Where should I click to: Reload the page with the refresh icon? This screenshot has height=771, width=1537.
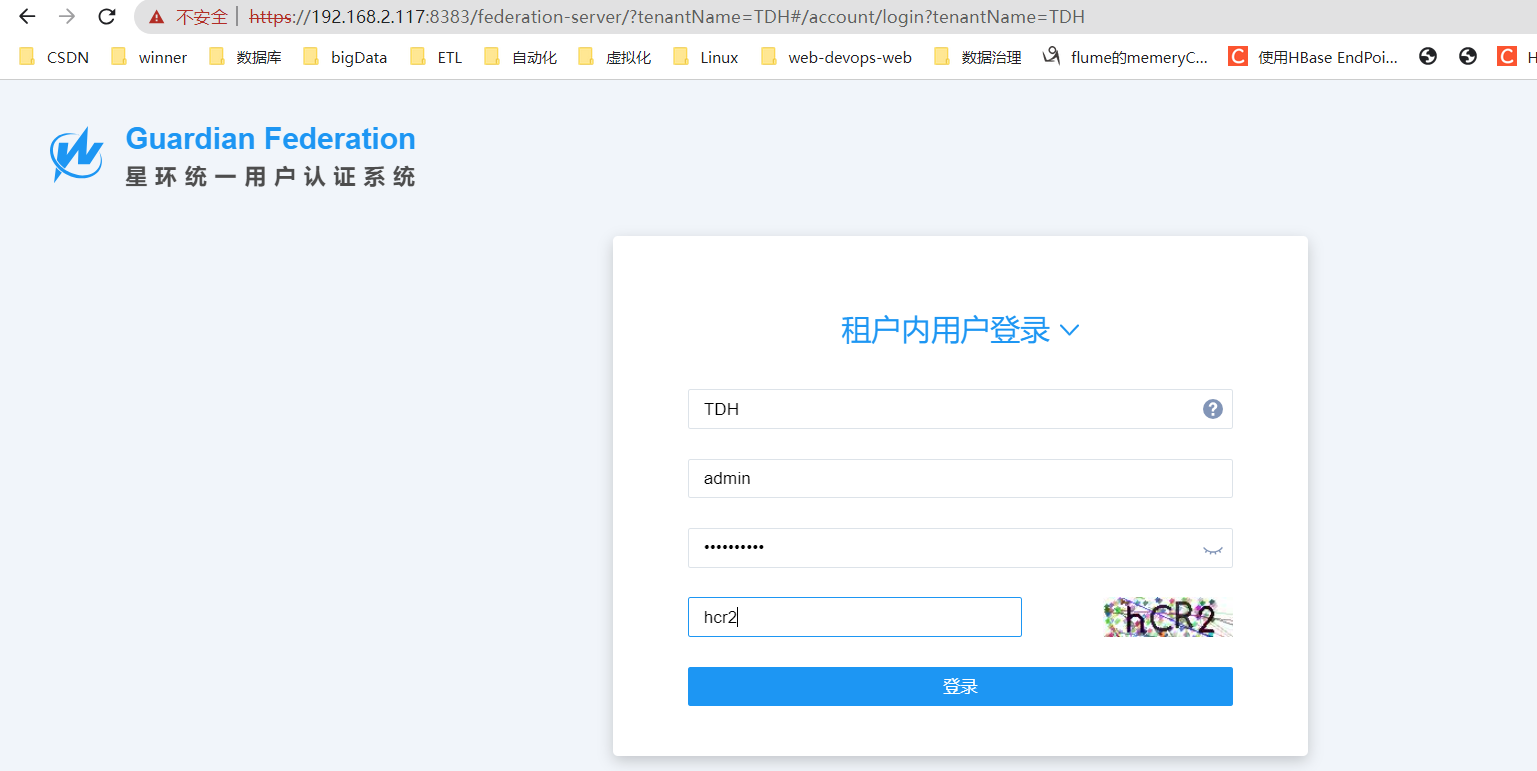[x=107, y=17]
